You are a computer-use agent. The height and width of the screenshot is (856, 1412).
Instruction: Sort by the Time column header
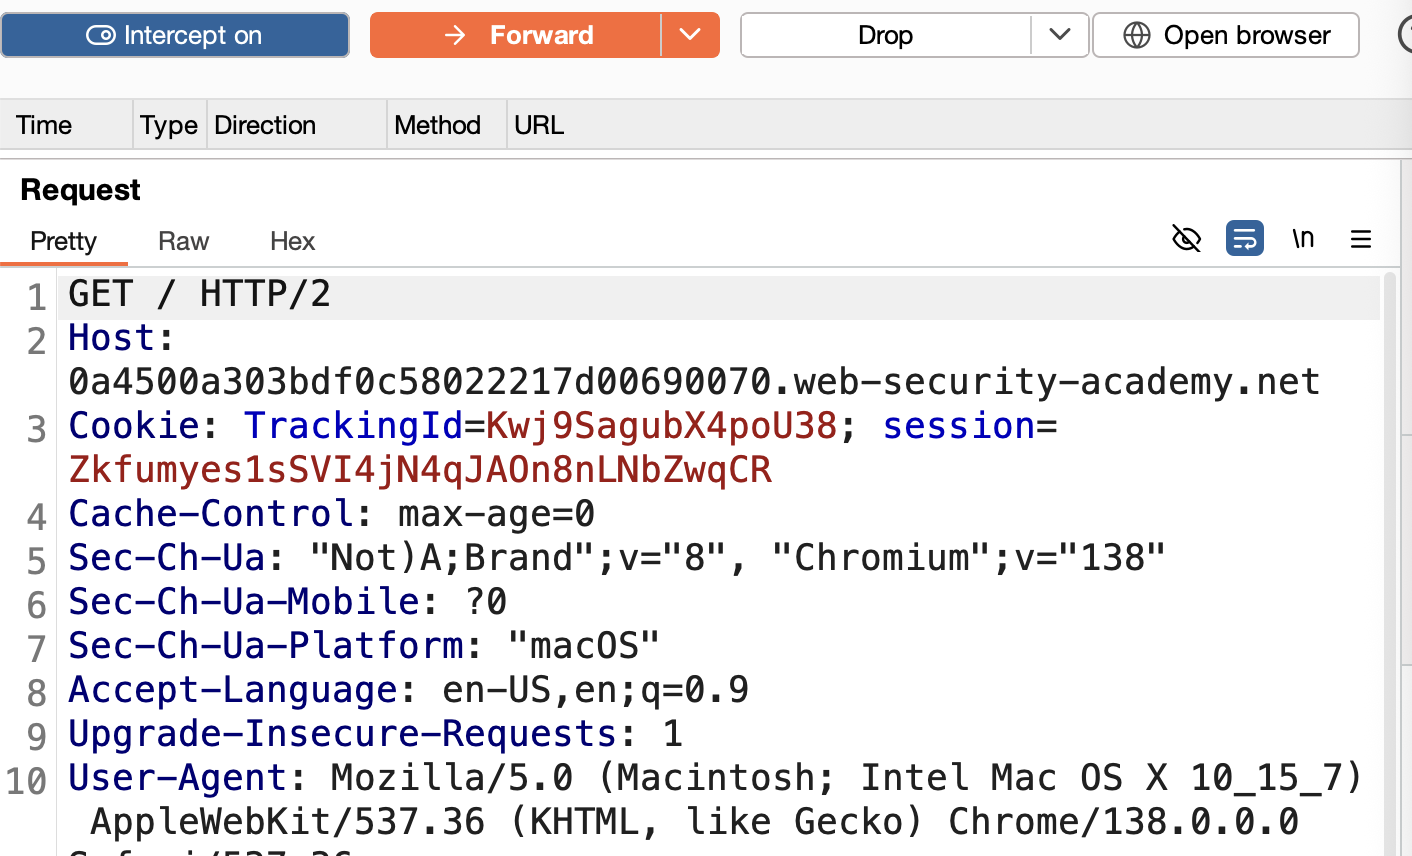pyautogui.click(x=66, y=125)
